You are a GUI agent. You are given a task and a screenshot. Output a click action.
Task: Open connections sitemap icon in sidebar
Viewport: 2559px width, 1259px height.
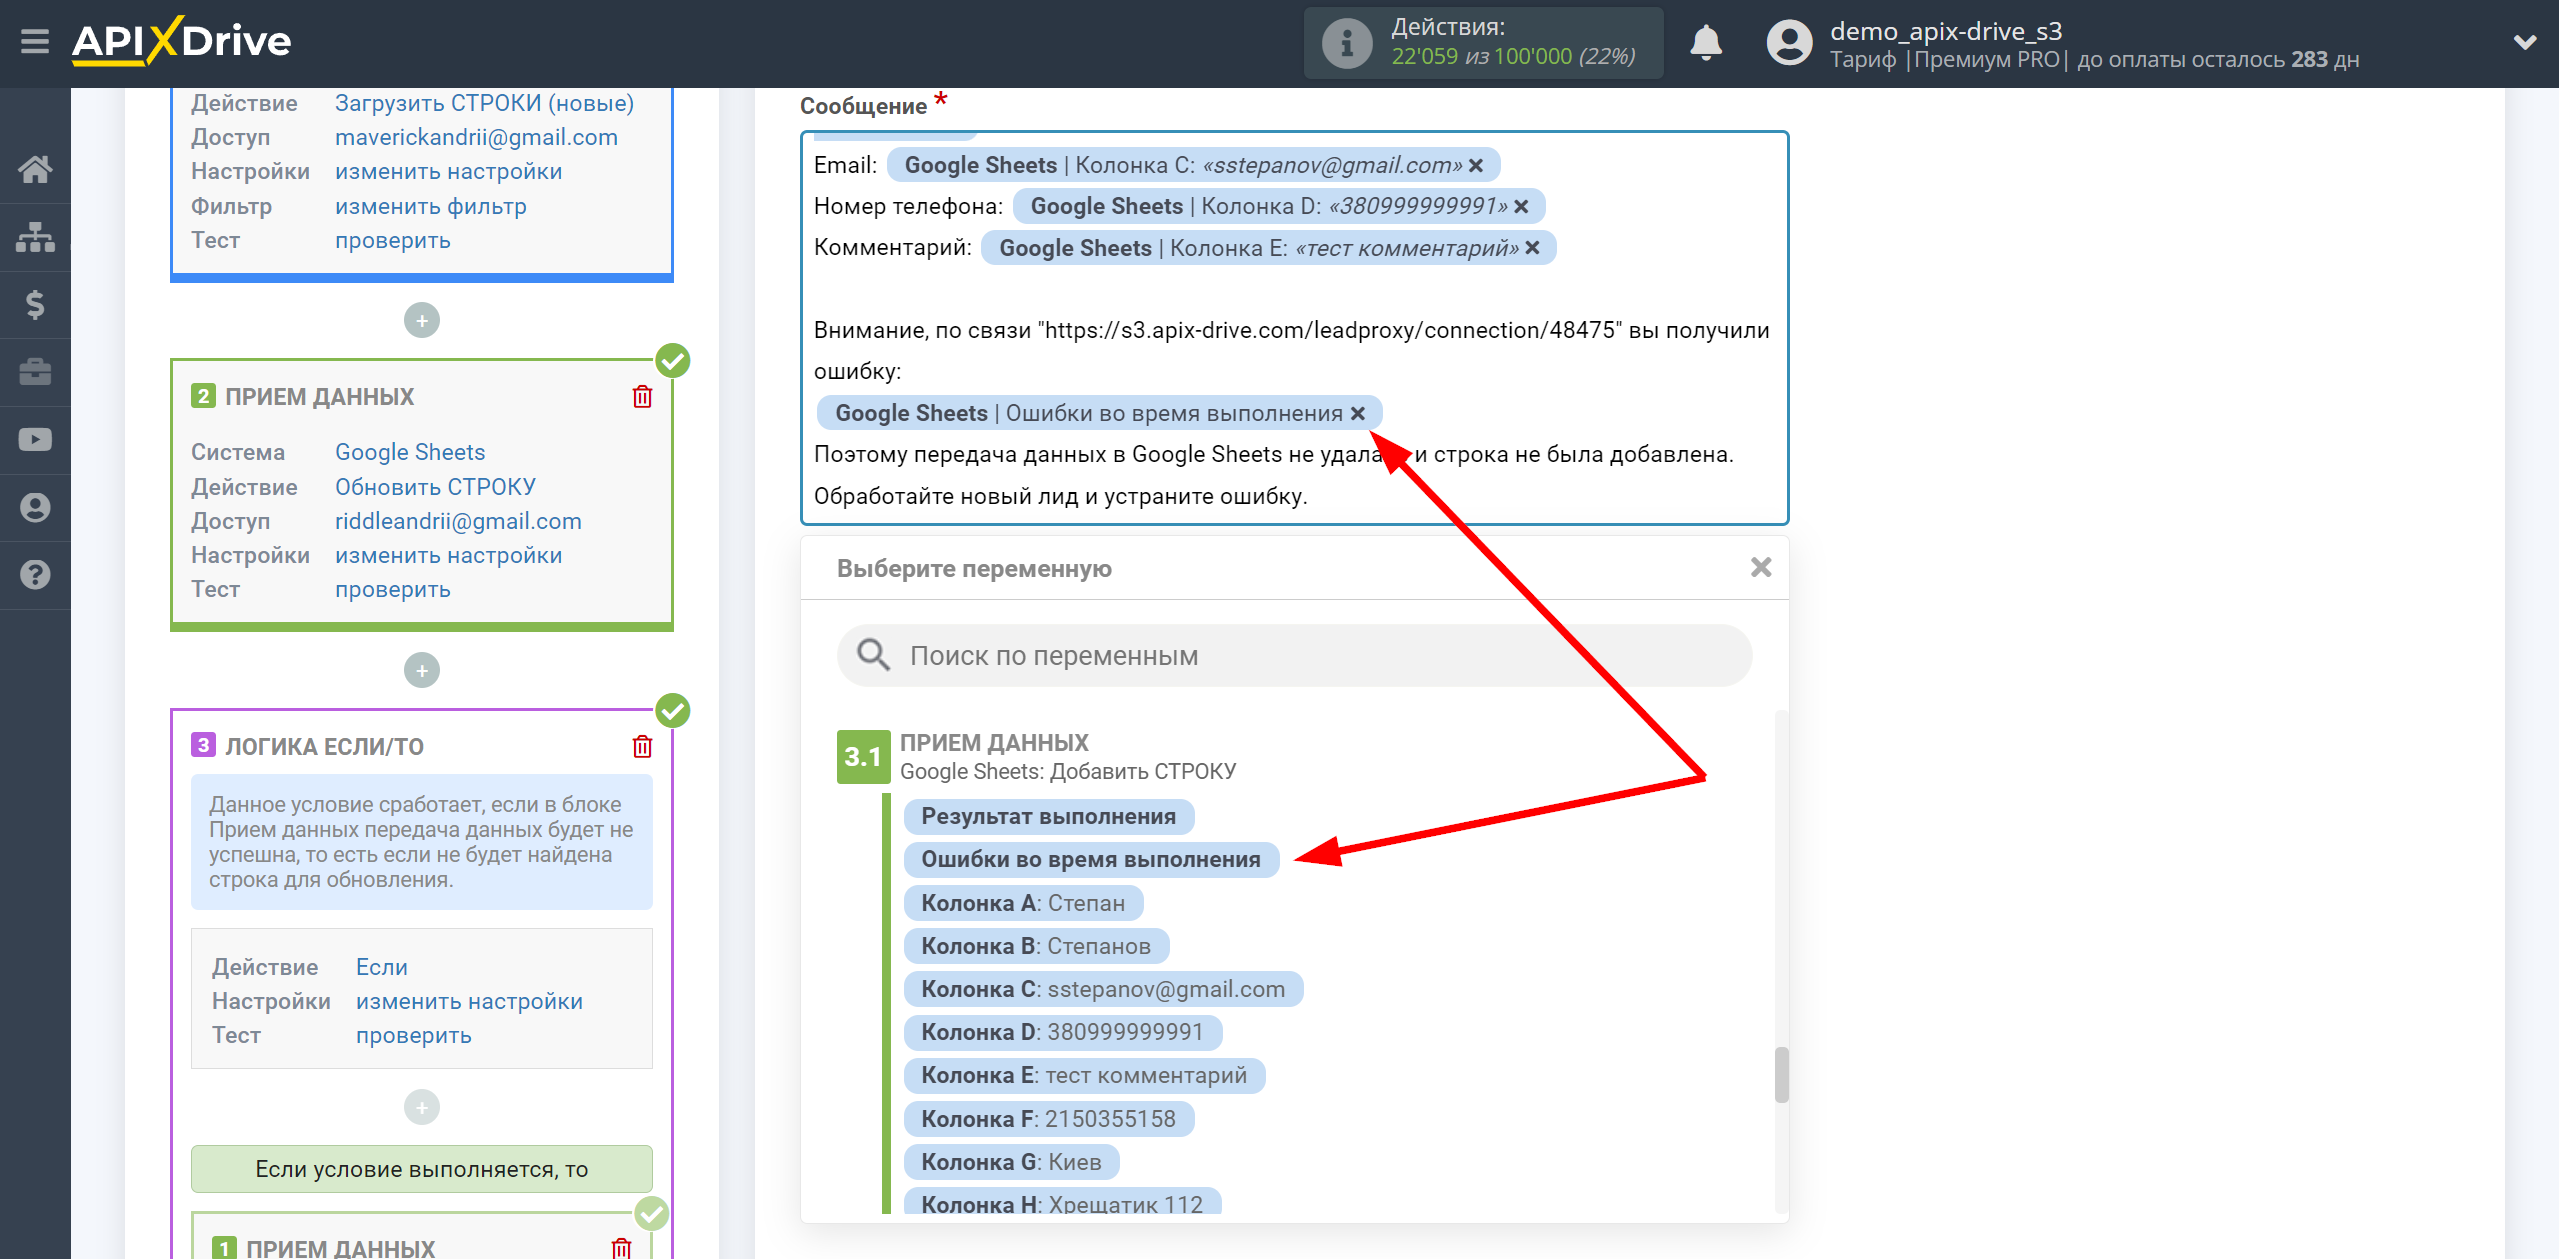pyautogui.click(x=35, y=237)
